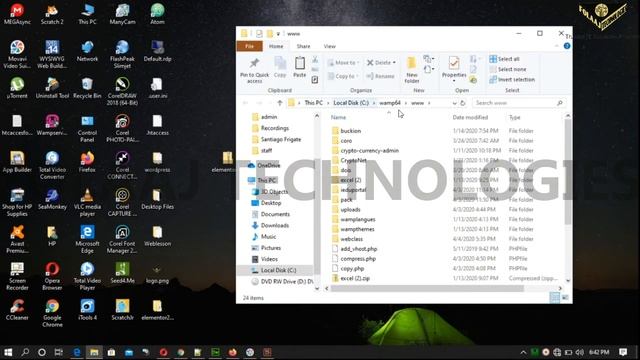Open Google Chrome desktop icon
The image size is (640, 360).
pos(52,313)
